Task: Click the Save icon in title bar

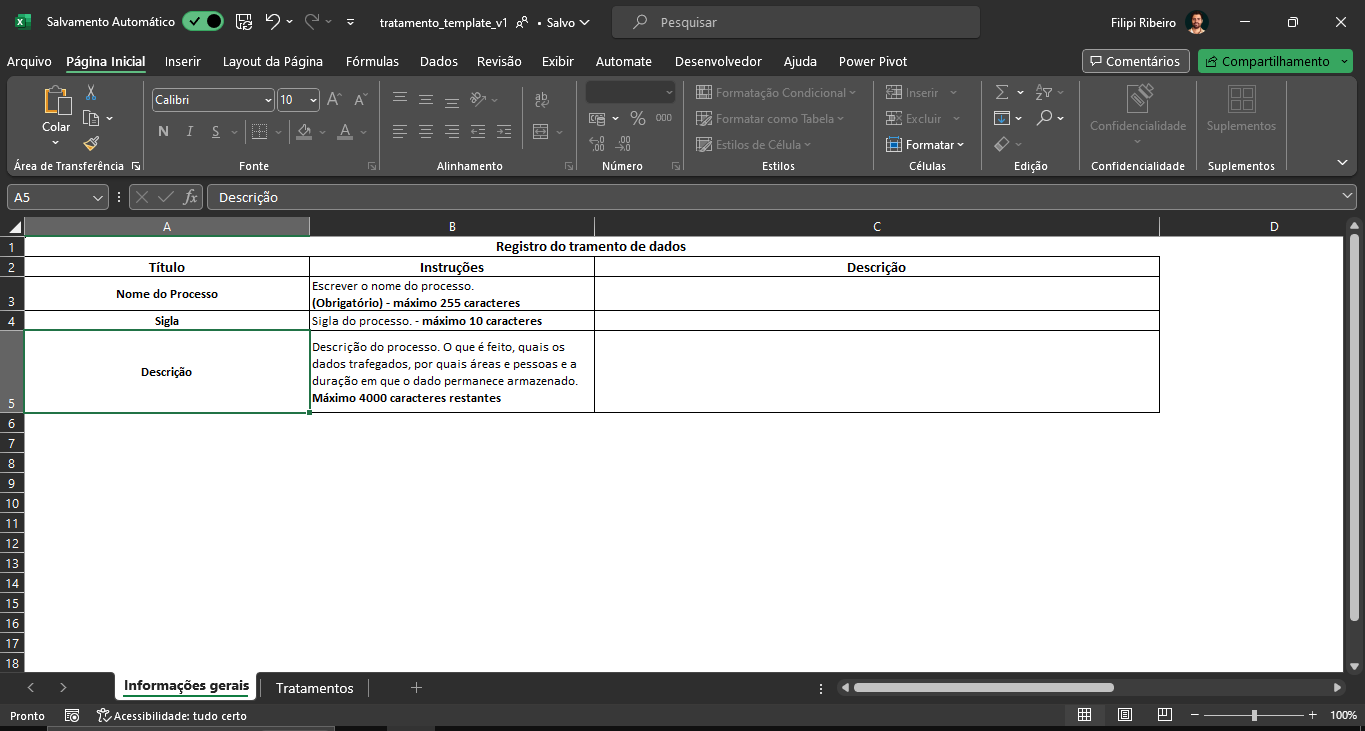Action: [243, 22]
